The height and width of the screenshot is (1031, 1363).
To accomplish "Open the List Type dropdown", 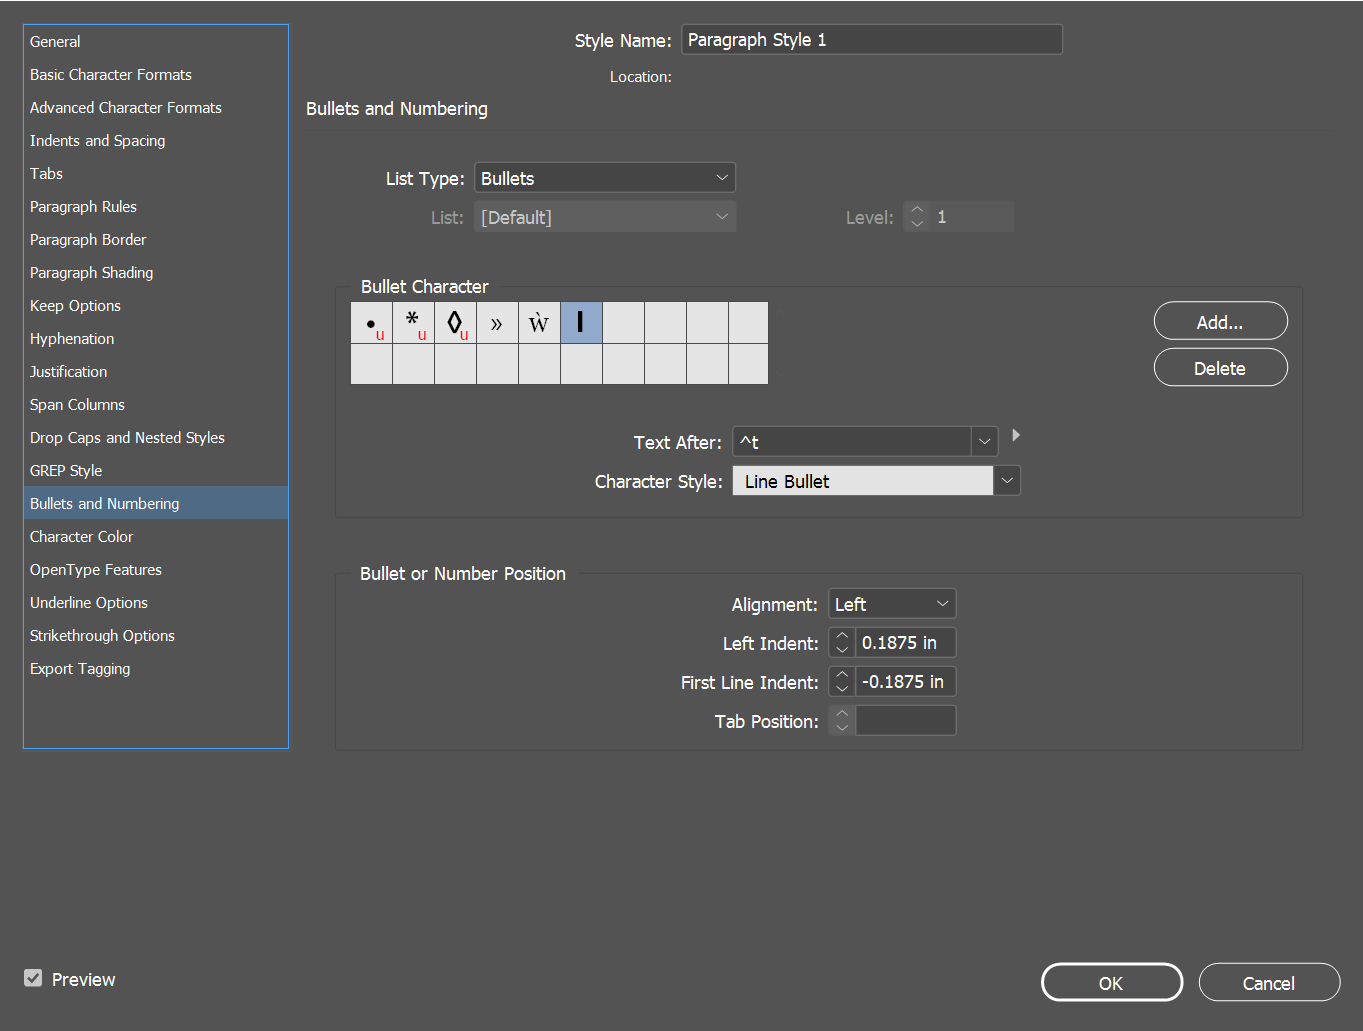I will point(605,178).
